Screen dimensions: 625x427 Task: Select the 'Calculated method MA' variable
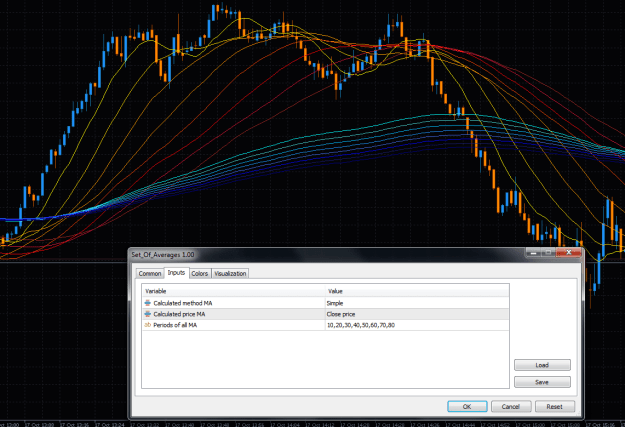183,303
